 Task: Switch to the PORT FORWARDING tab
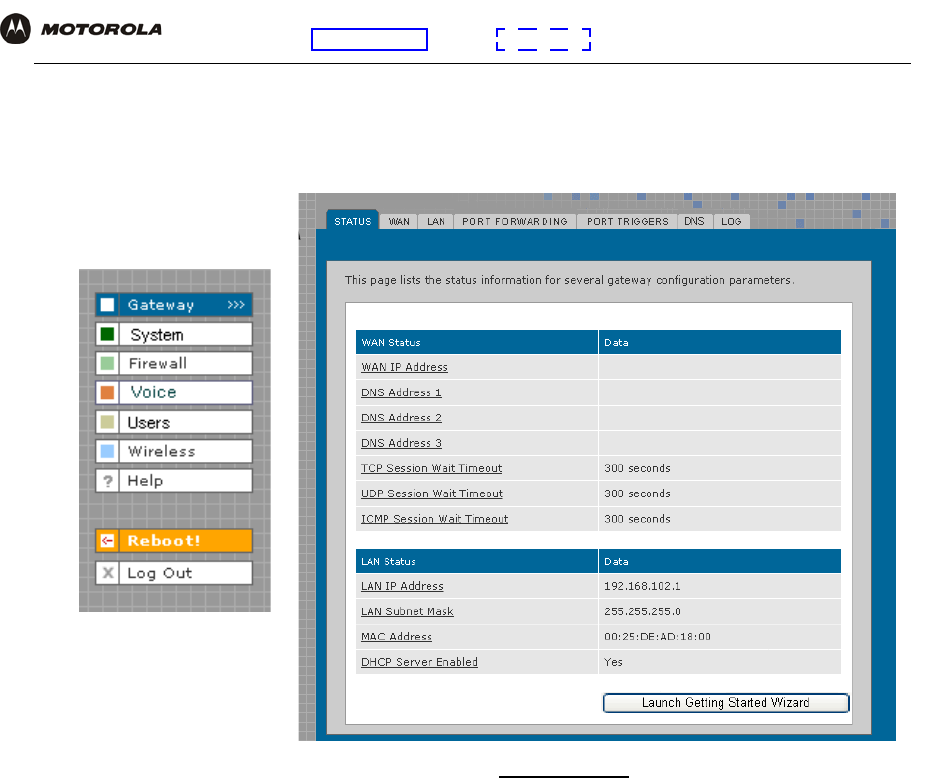click(515, 221)
